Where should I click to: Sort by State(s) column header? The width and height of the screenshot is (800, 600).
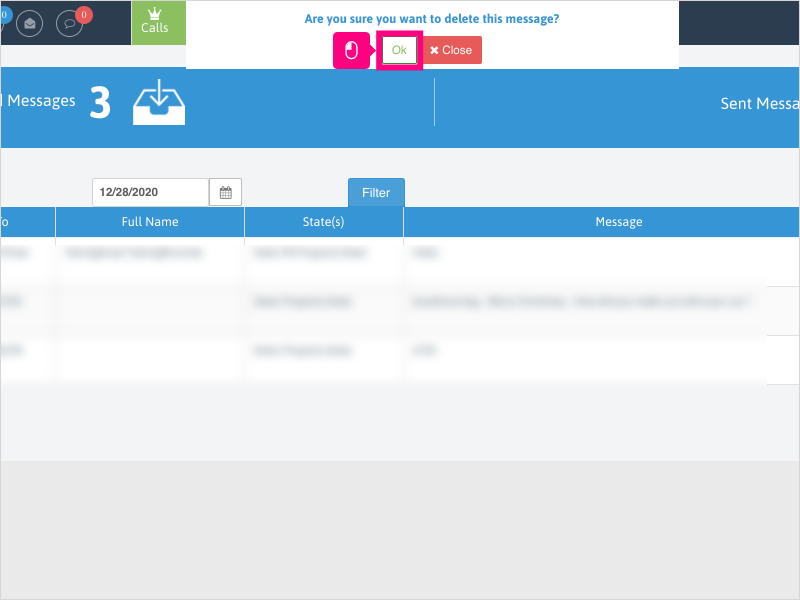coord(323,222)
